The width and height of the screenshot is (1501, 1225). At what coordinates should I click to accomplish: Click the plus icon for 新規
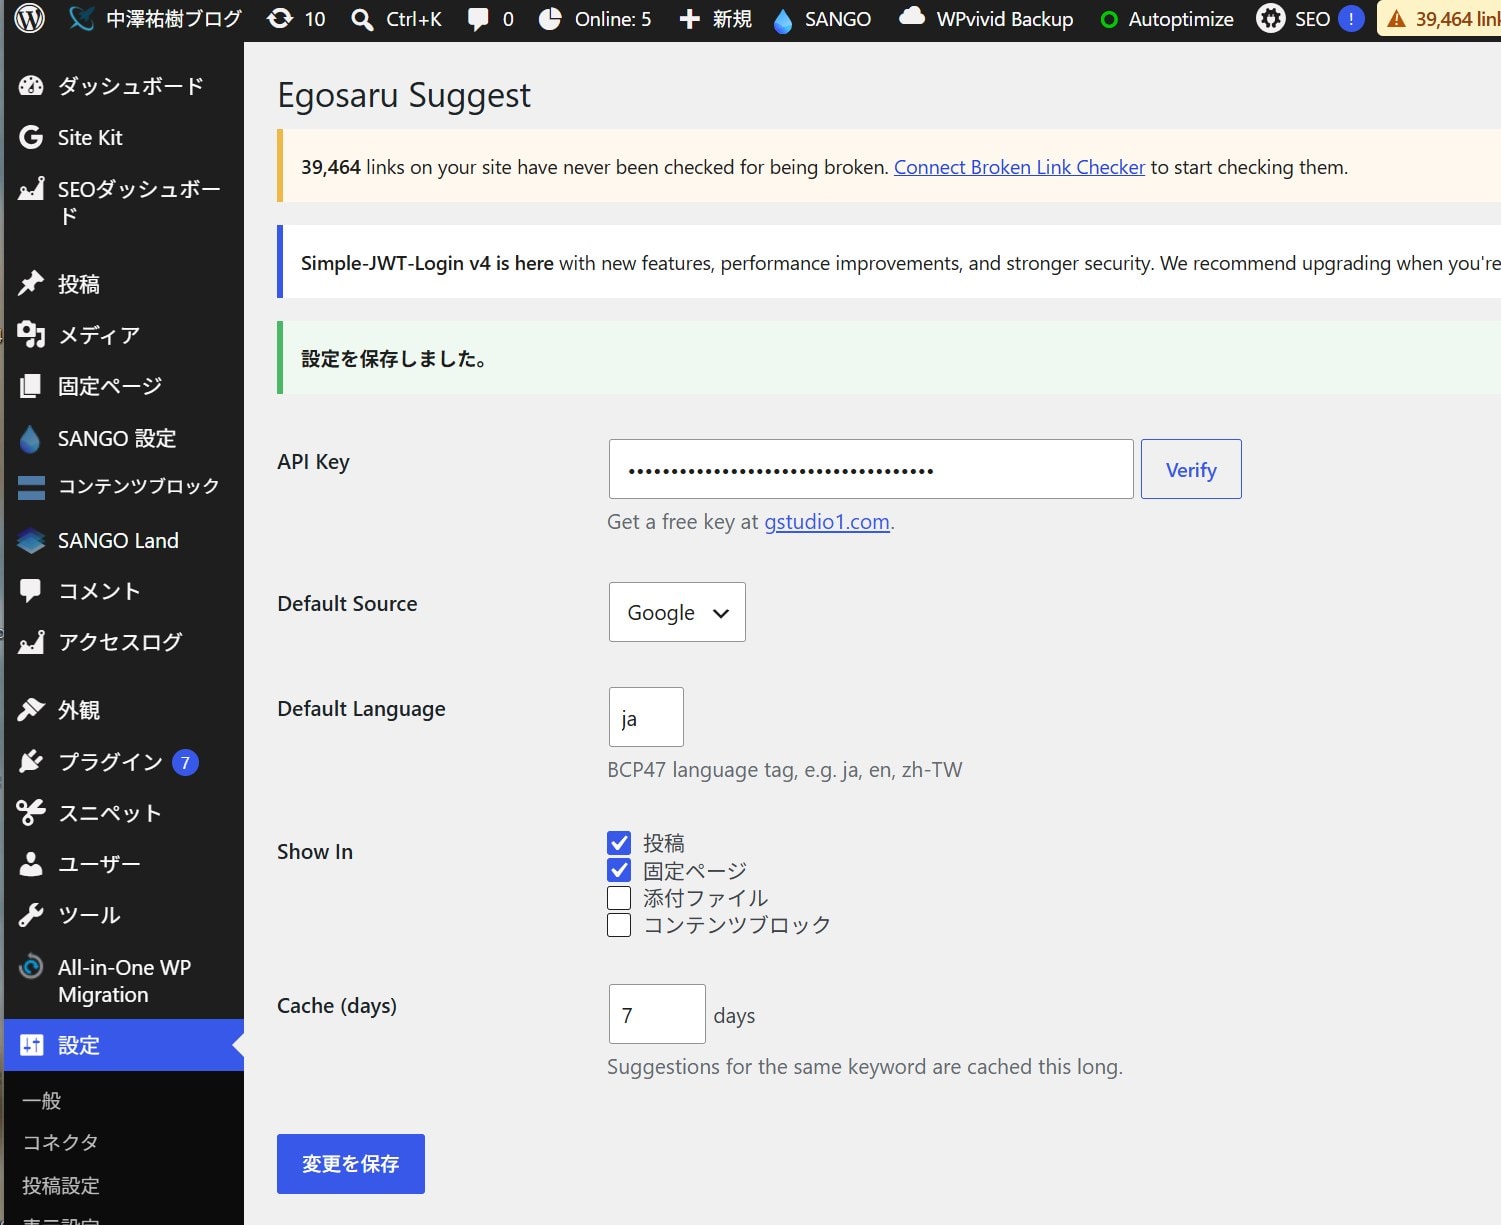point(689,19)
